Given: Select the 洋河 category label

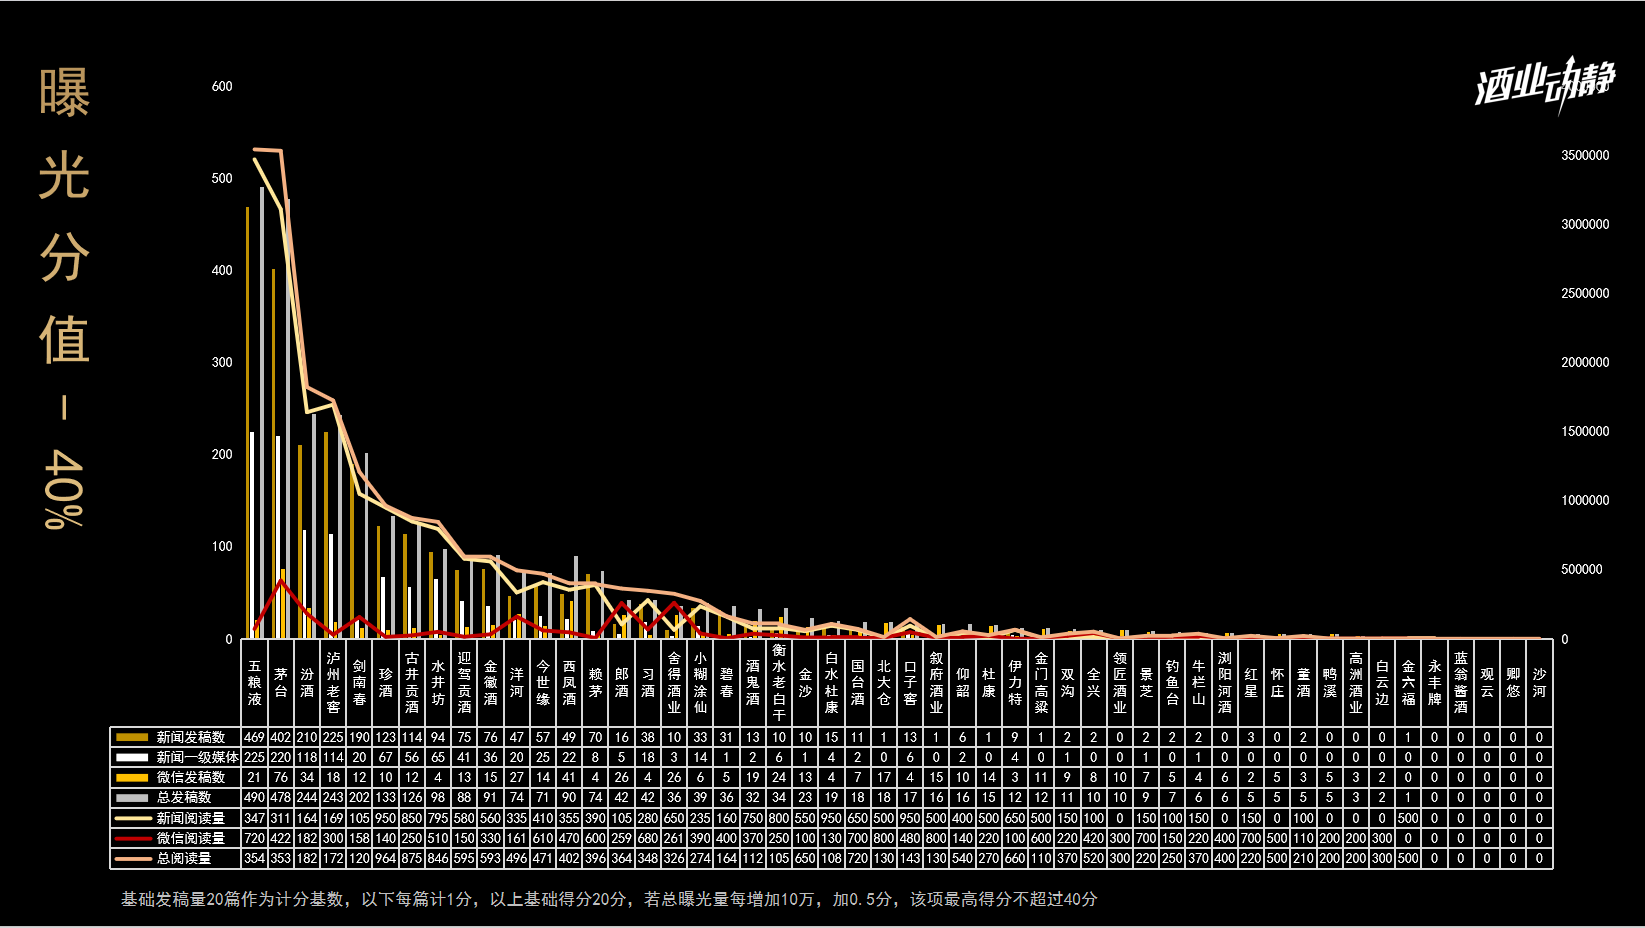Looking at the screenshot, I should tap(517, 682).
